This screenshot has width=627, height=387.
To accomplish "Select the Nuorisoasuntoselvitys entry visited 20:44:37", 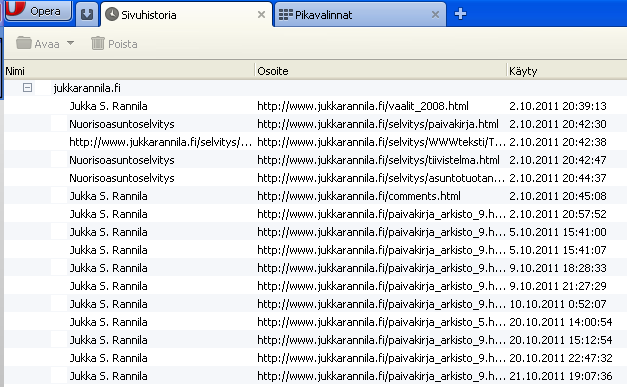I will [x=315, y=178].
